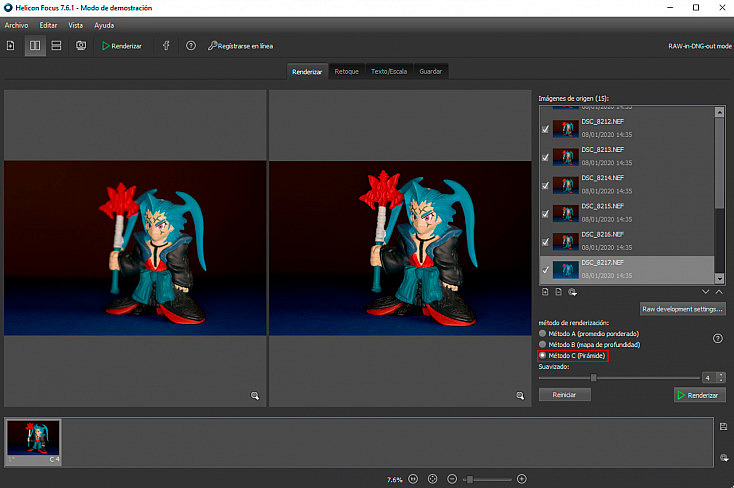Open source list options gear dropdown

[x=572, y=292]
